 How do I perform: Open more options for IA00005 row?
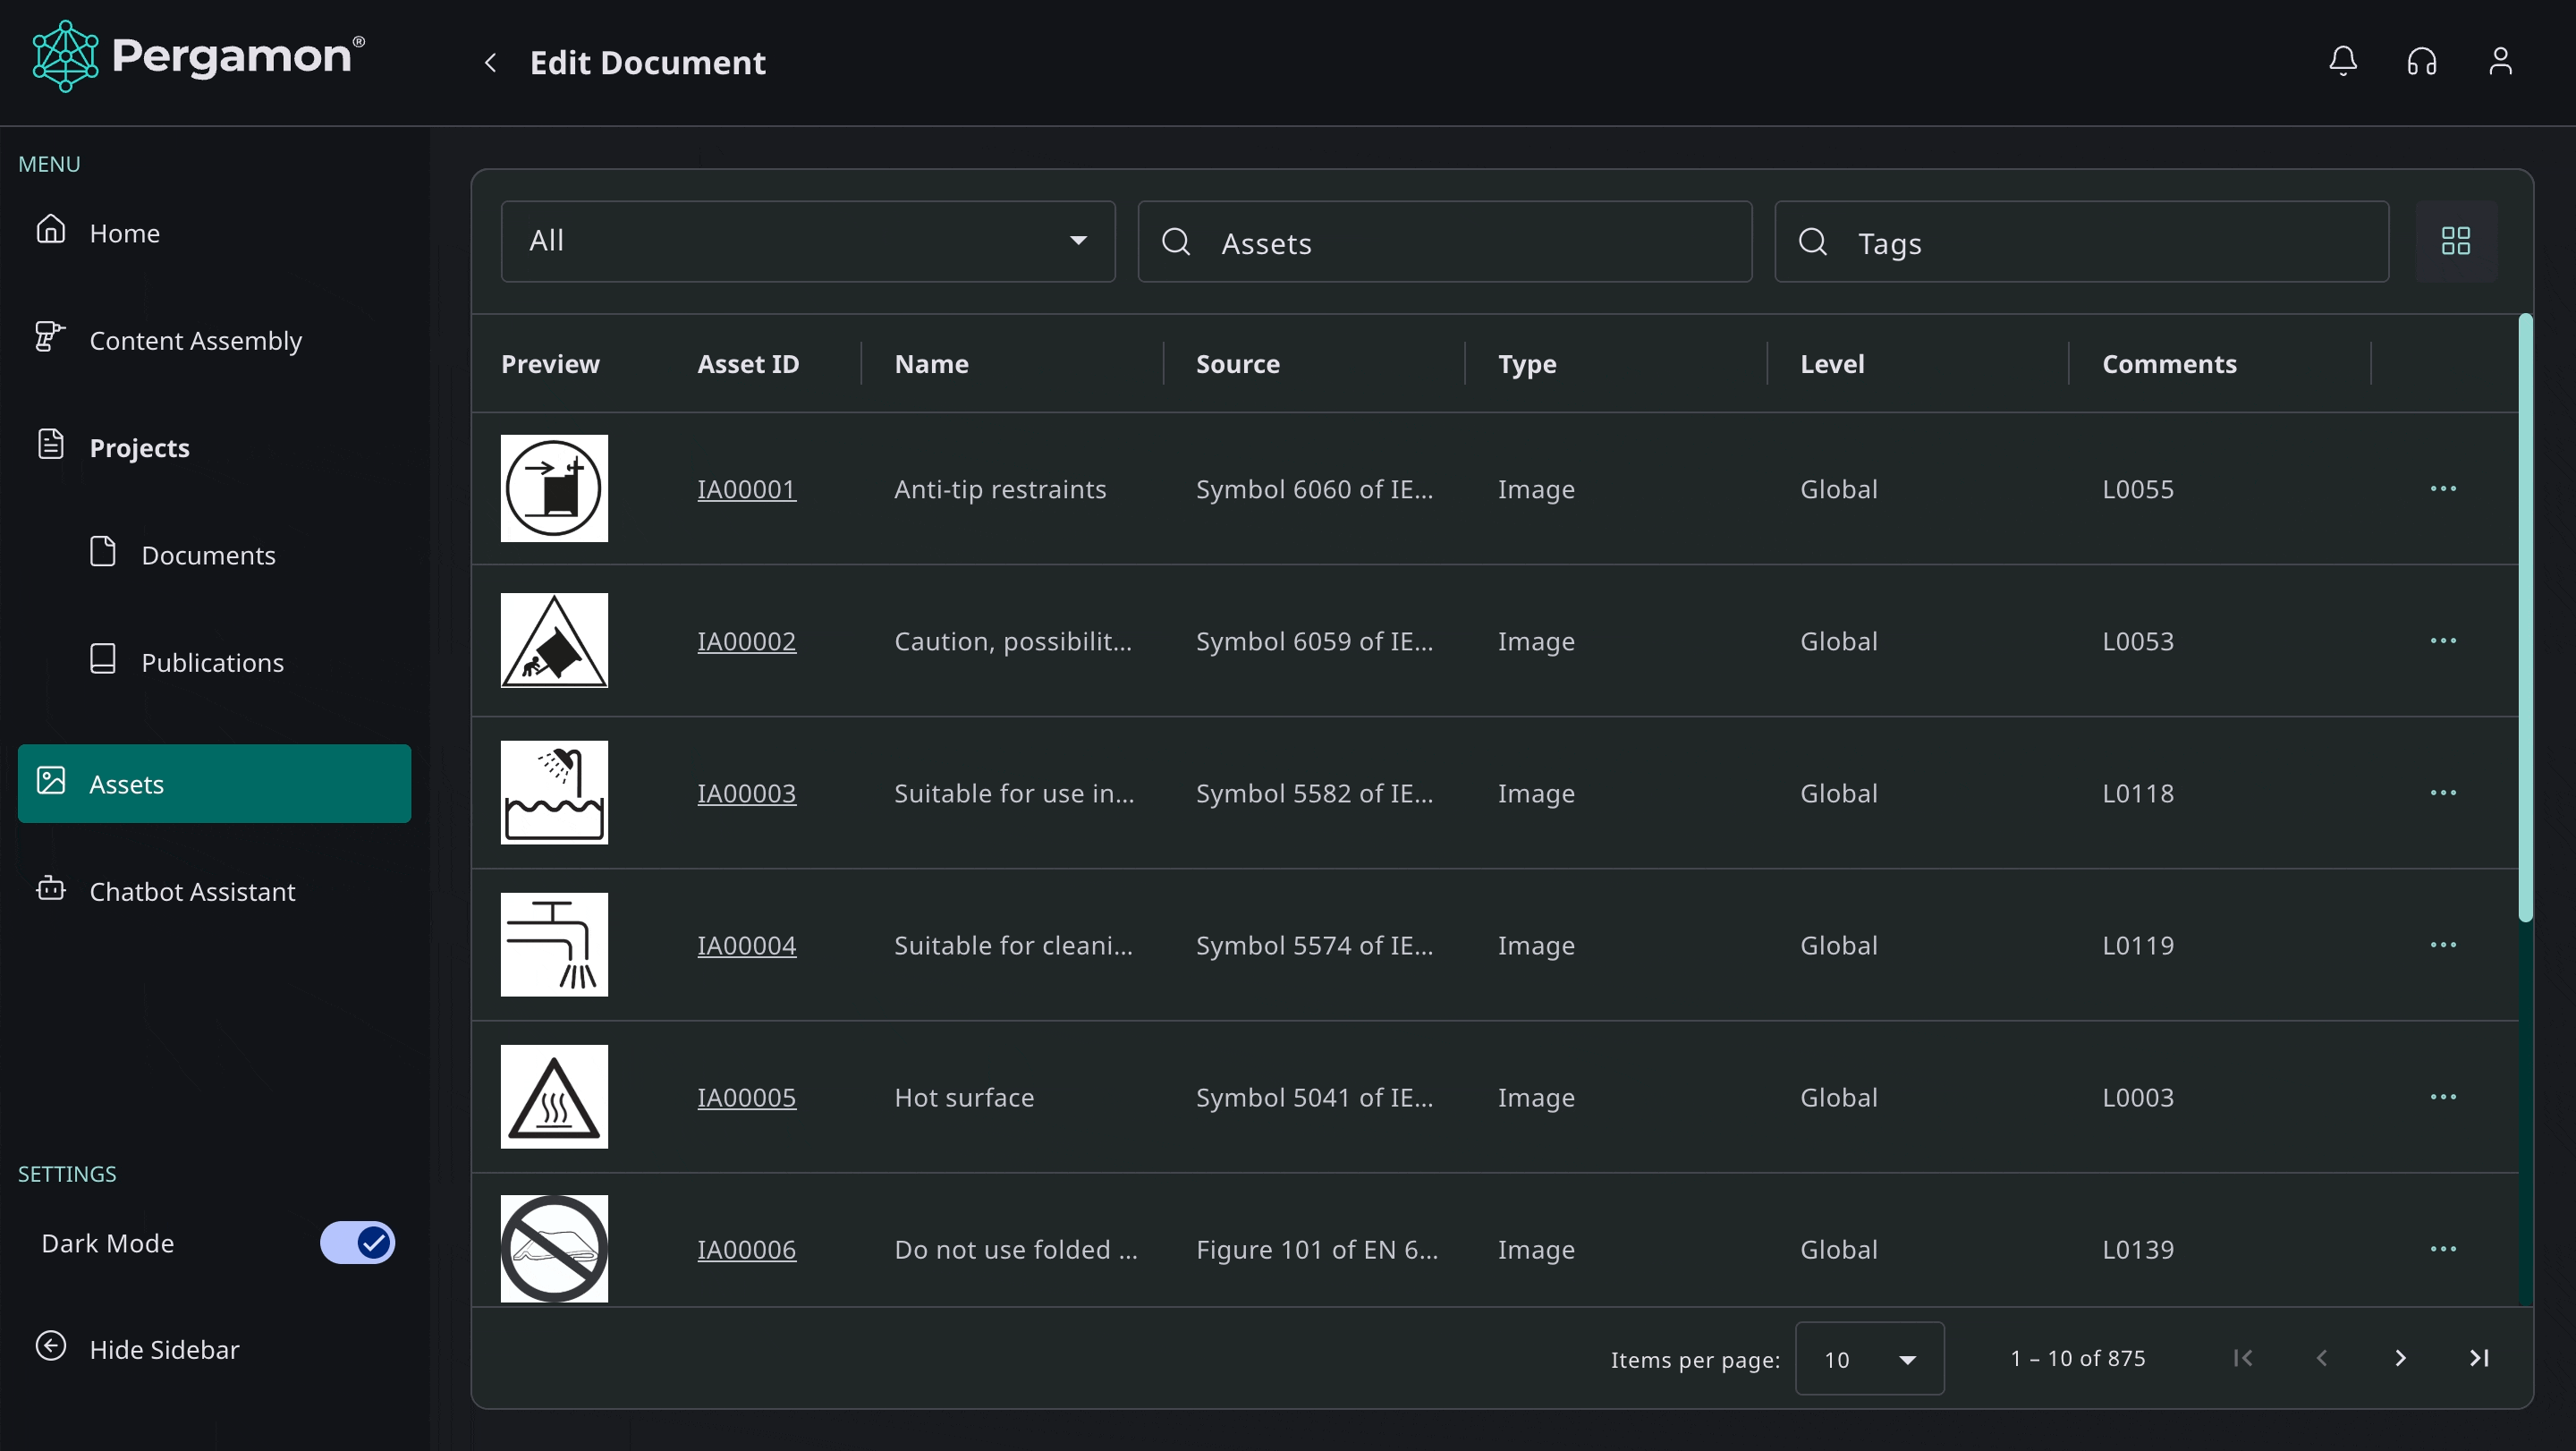[x=2443, y=1097]
